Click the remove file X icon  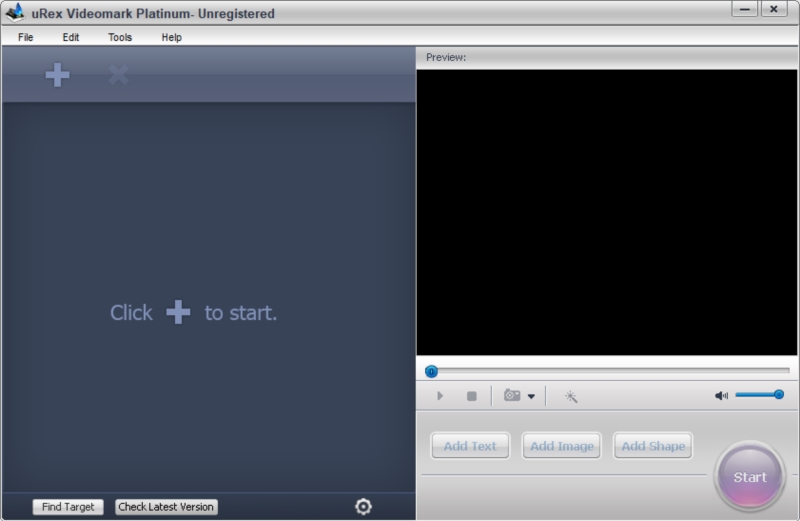118,75
